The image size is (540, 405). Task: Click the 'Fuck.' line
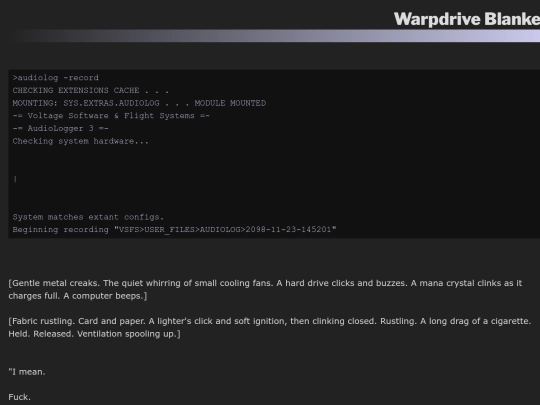click(20, 397)
